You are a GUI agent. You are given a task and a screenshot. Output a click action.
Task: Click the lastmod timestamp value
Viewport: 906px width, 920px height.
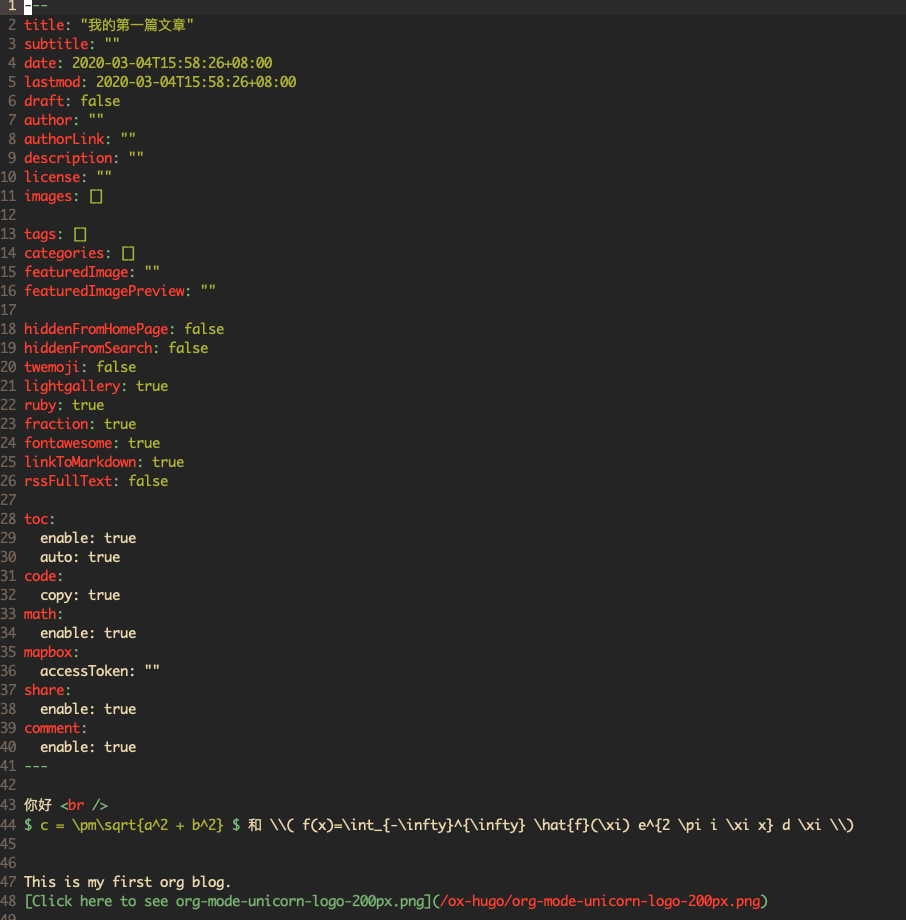[x=196, y=82]
